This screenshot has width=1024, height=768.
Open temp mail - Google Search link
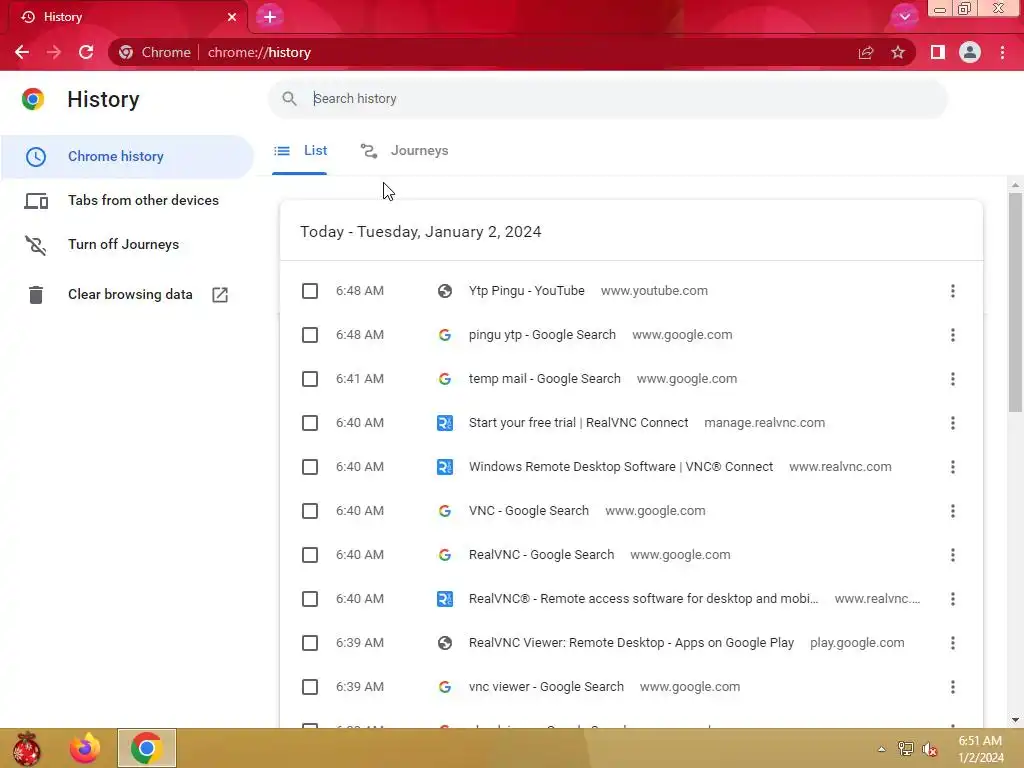click(545, 379)
